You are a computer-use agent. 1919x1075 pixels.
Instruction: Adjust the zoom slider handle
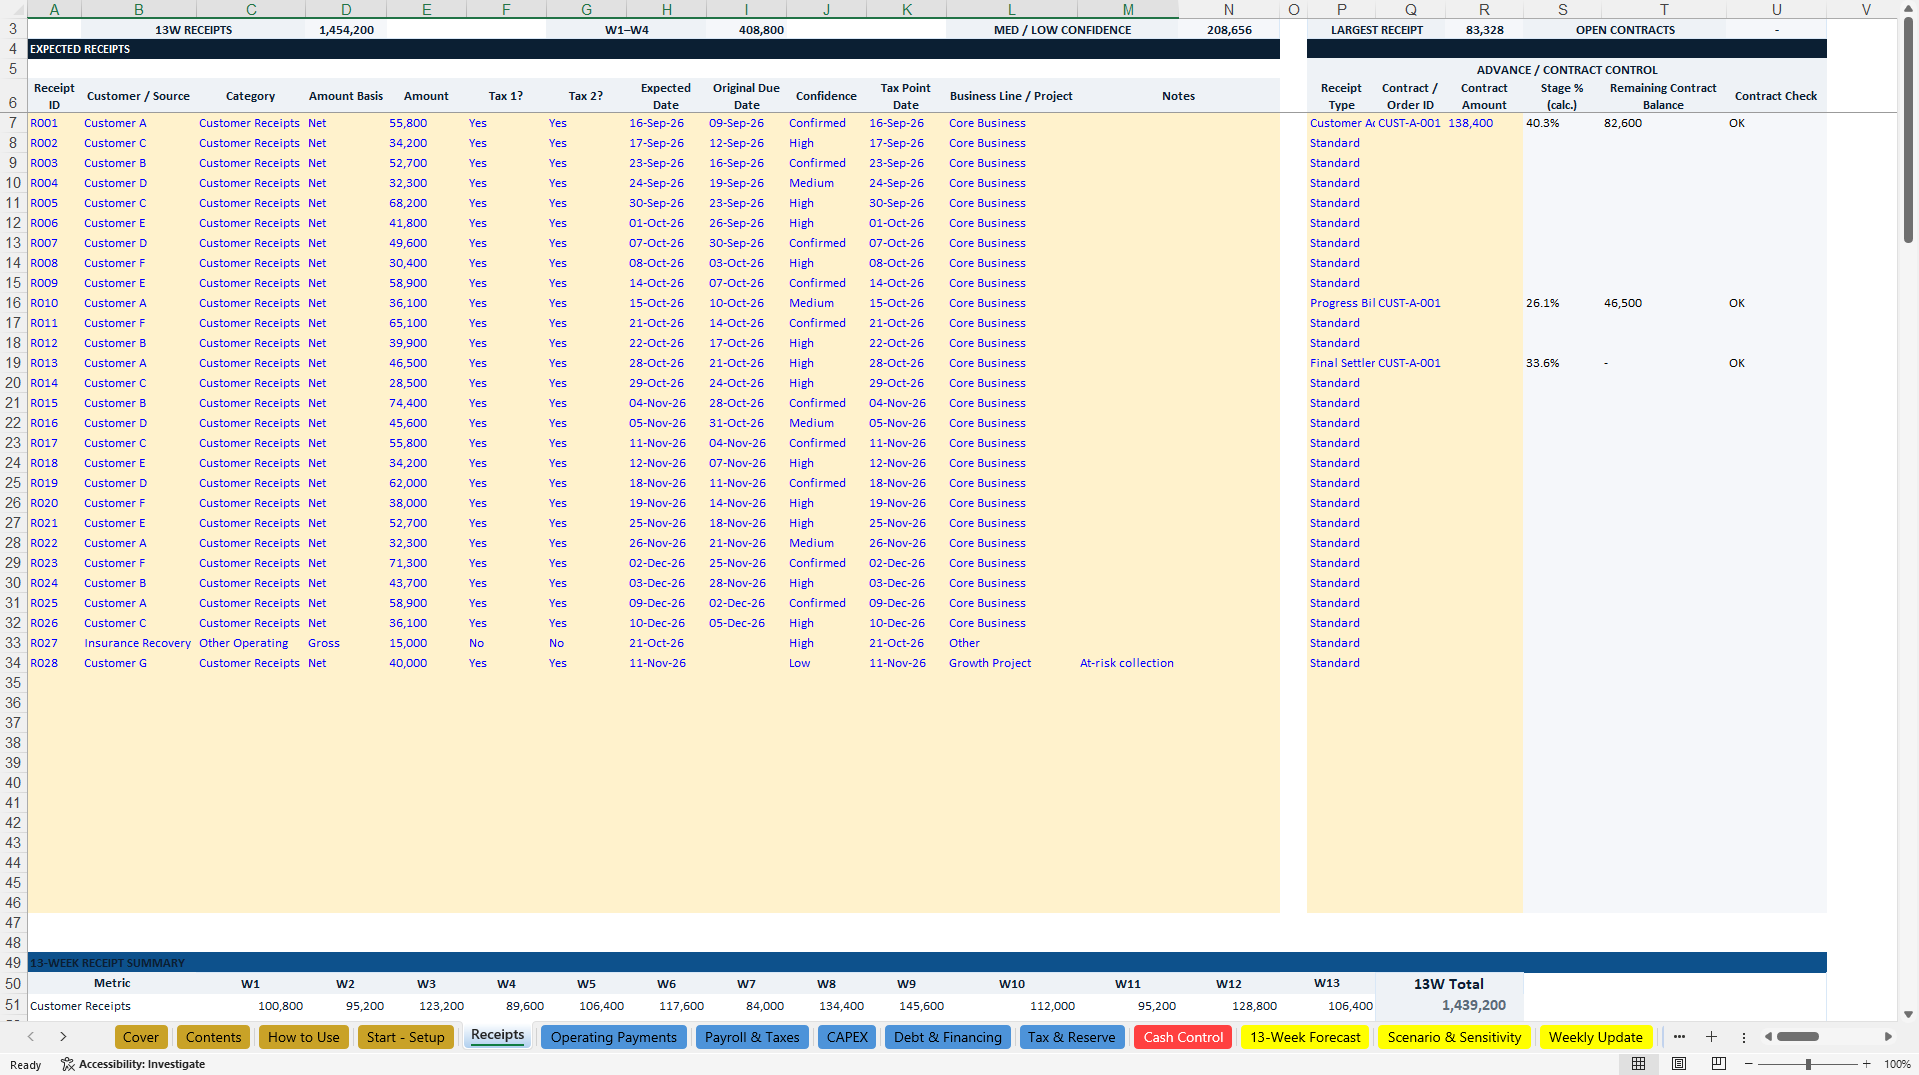[1808, 1064]
